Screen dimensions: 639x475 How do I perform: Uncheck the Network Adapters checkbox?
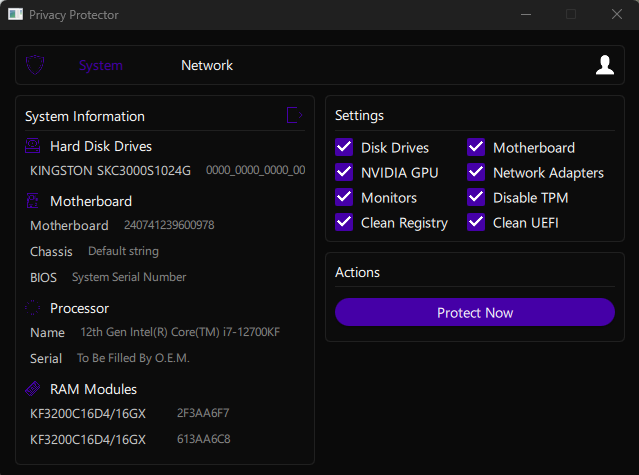[476, 172]
